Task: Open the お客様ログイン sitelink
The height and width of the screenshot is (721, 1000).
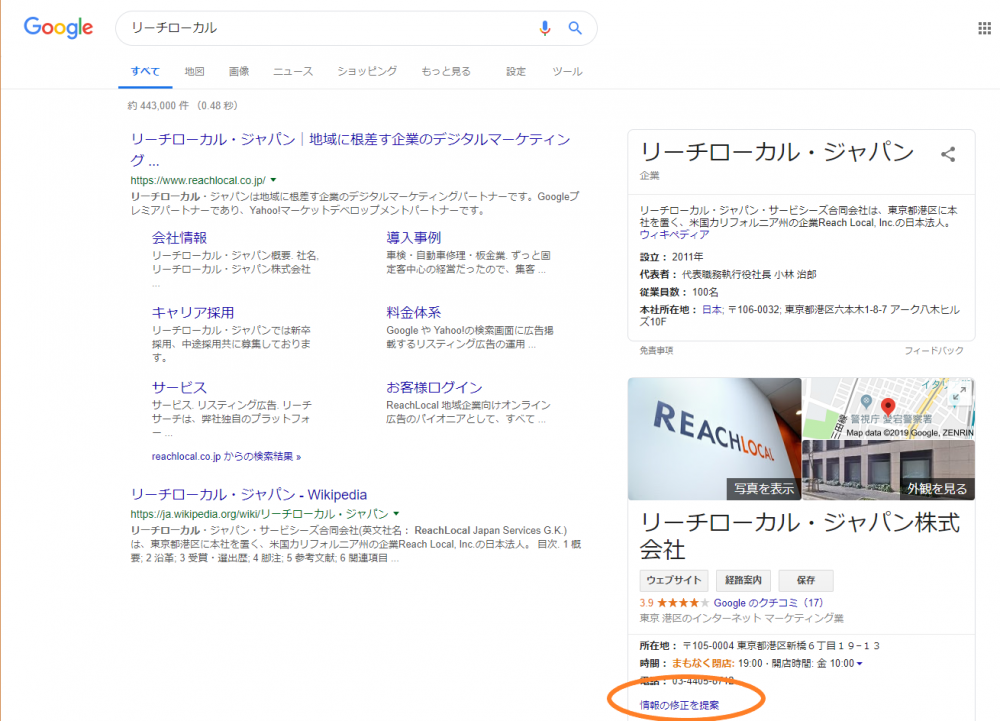Action: pyautogui.click(x=434, y=388)
